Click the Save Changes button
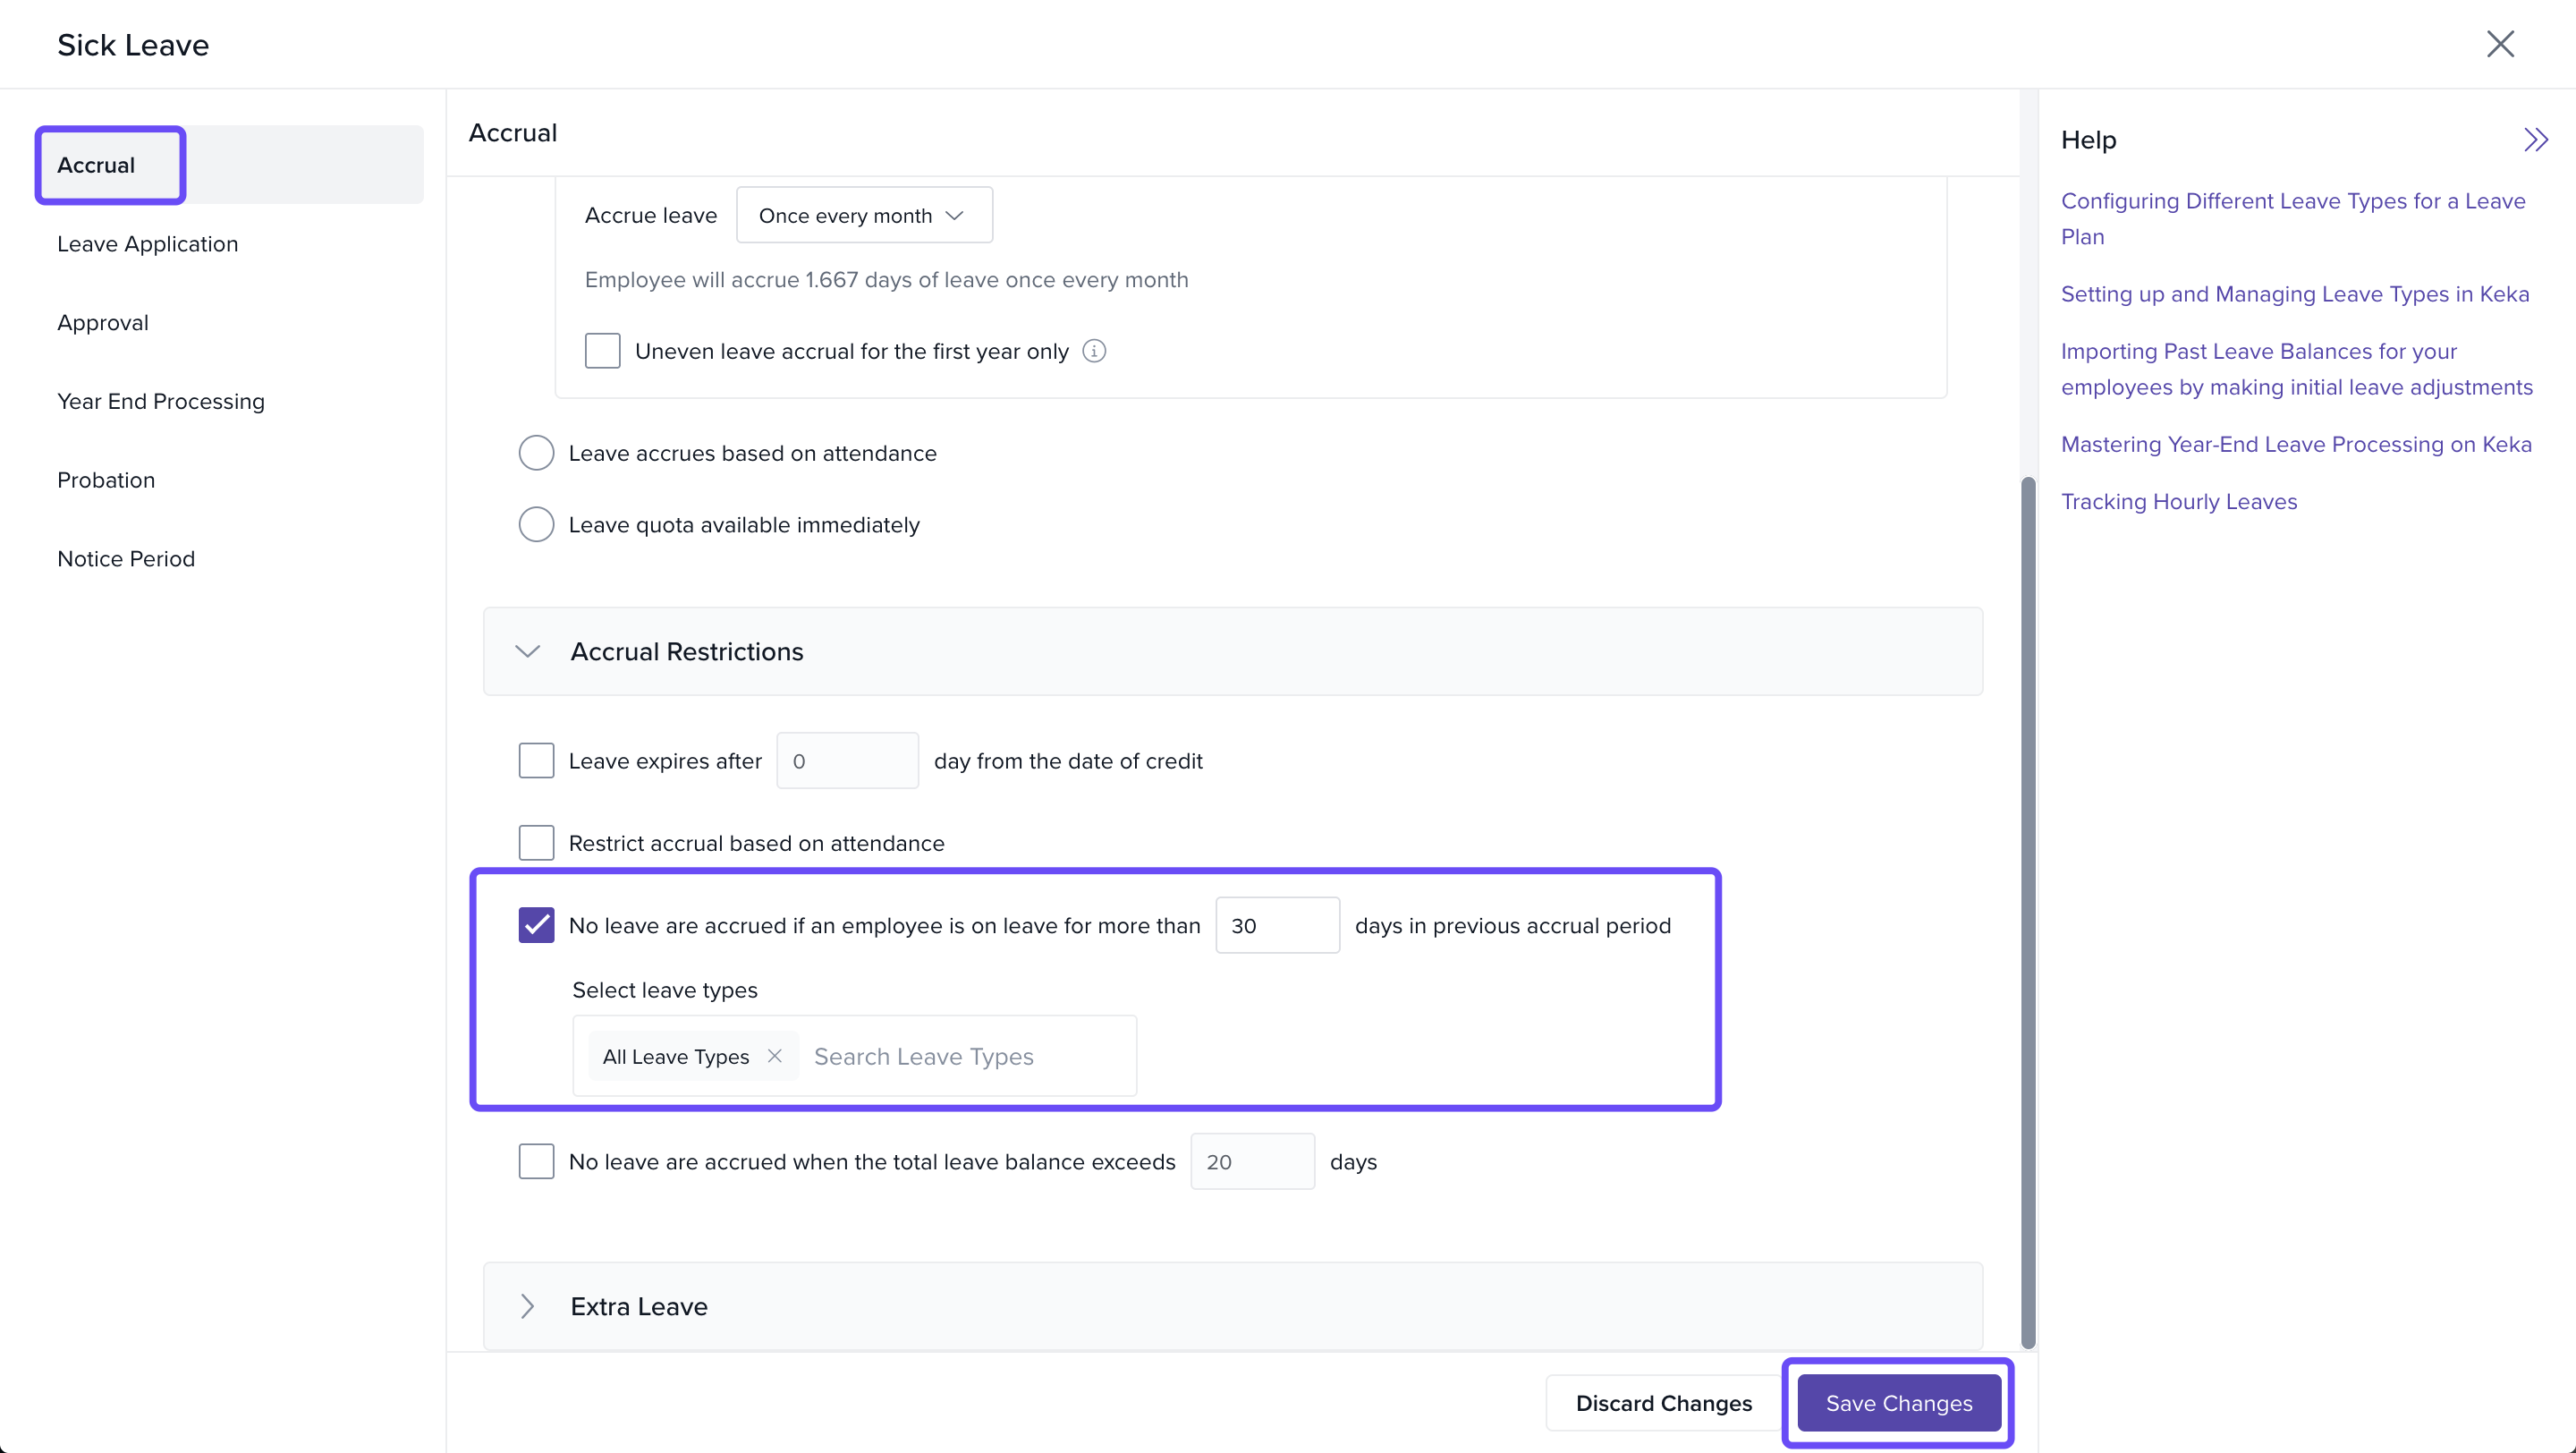The width and height of the screenshot is (2576, 1453). pyautogui.click(x=1898, y=1403)
